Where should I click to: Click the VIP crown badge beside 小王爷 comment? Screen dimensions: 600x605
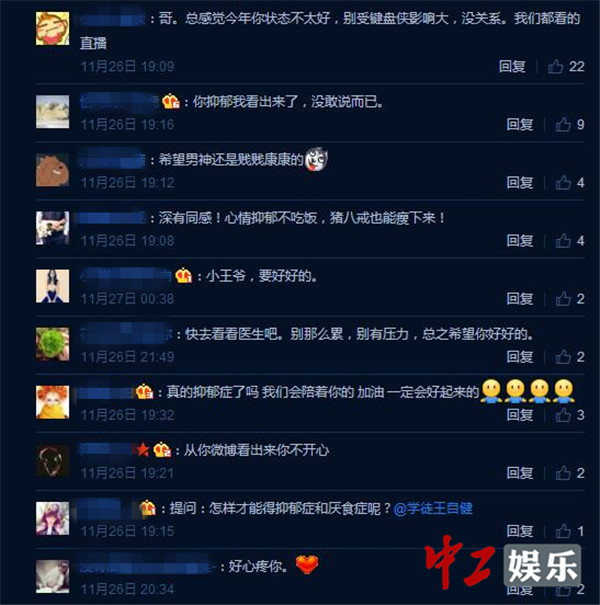183,276
